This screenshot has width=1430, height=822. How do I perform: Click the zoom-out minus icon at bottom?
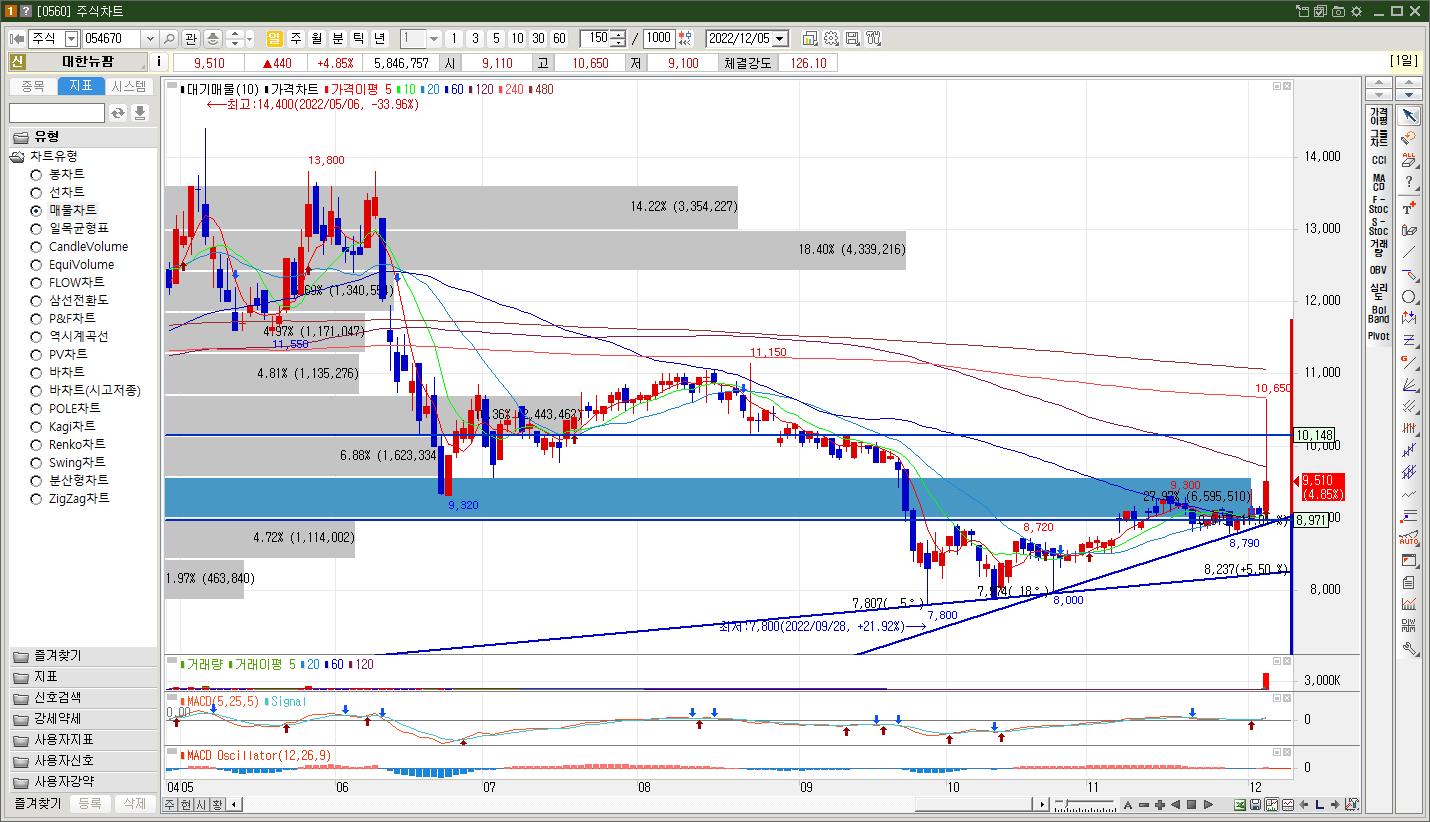[x=1144, y=804]
